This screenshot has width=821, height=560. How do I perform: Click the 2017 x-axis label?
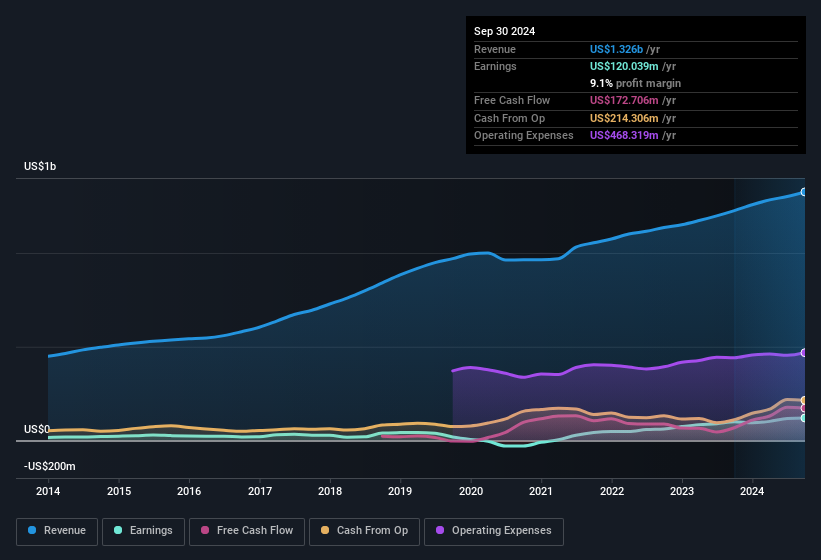[x=260, y=491]
